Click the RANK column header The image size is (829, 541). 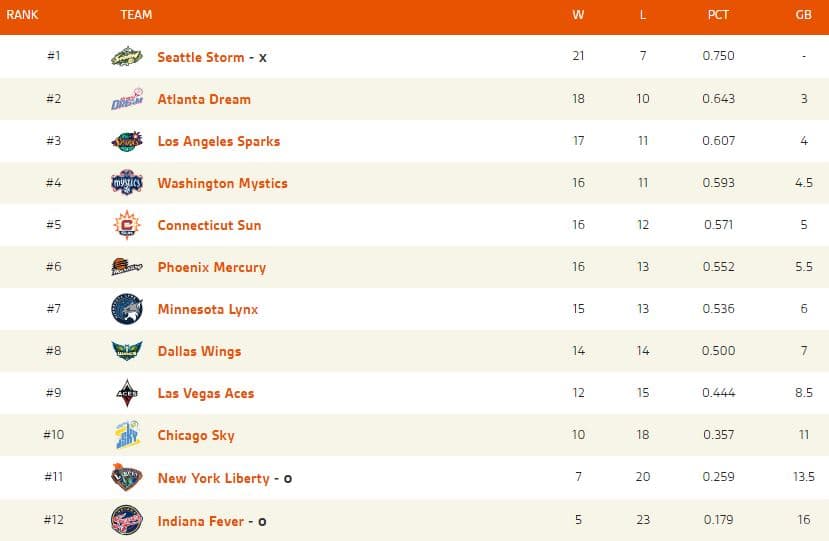click(23, 15)
